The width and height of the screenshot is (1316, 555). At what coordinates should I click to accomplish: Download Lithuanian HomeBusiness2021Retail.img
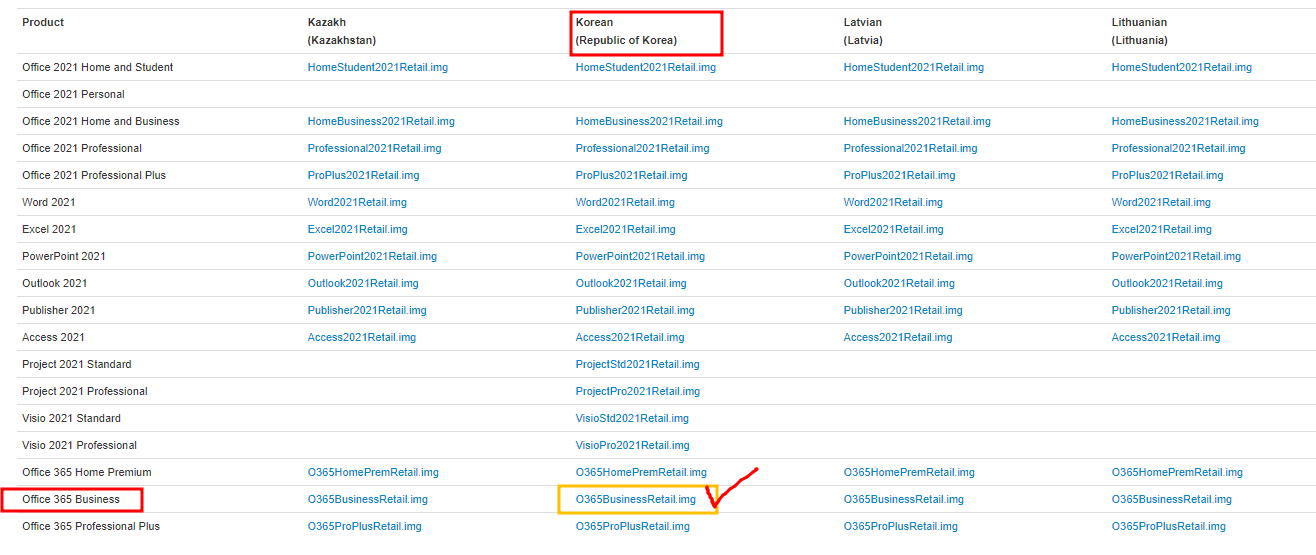click(1185, 121)
